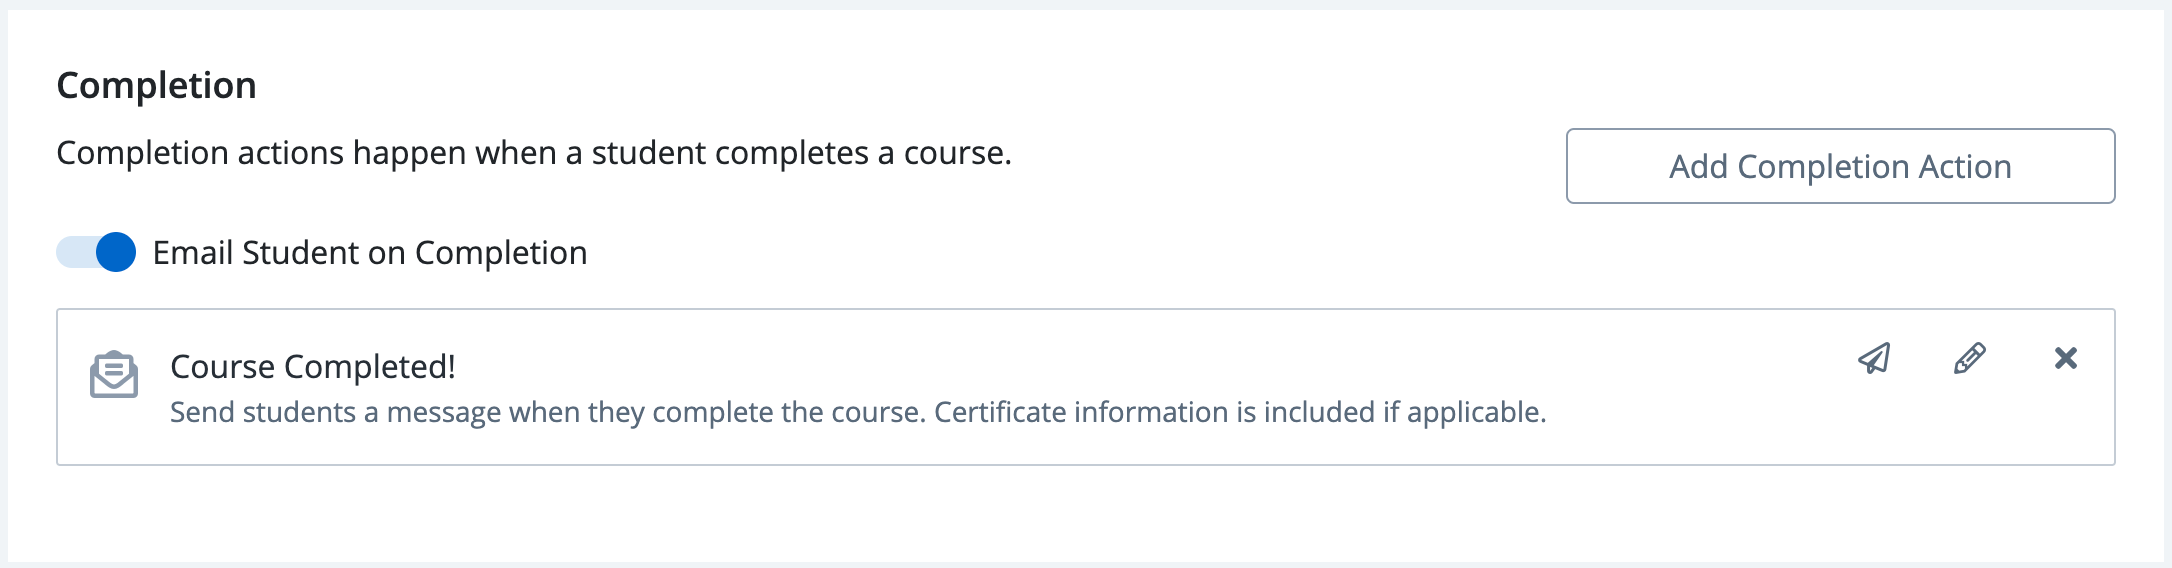
Task: Send a test of the completion email
Action: 1874,358
